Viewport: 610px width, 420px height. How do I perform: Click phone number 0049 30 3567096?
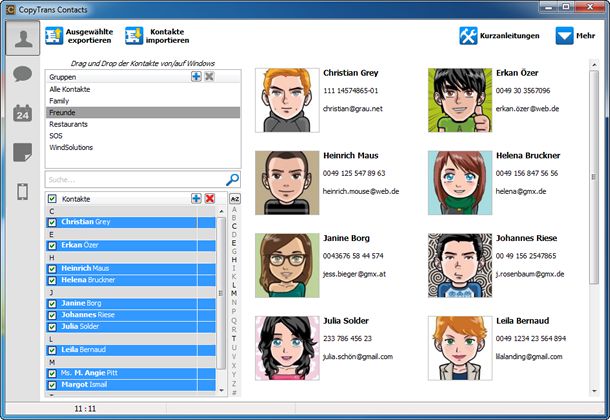[x=523, y=91]
